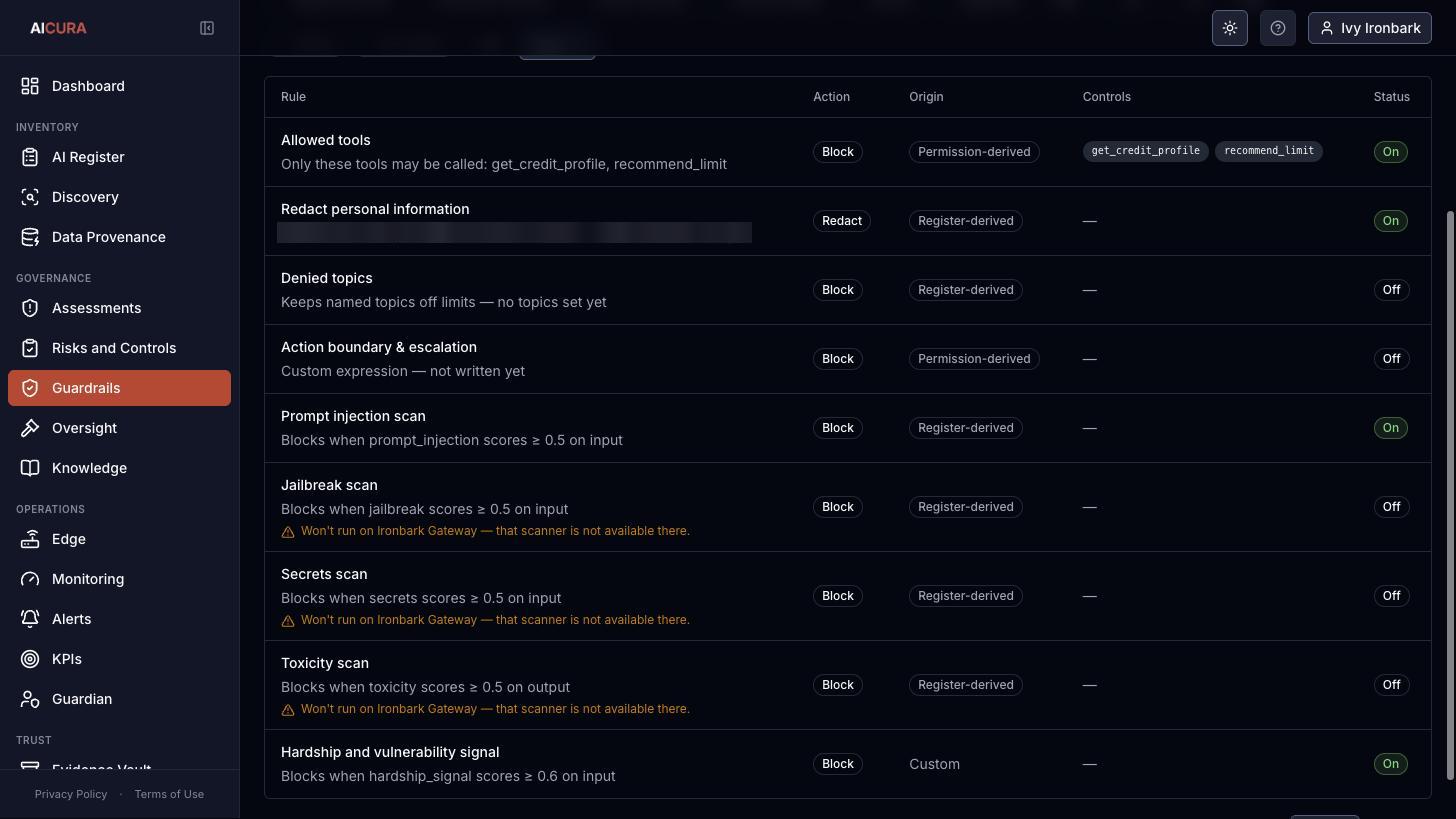This screenshot has width=1456, height=819.
Task: Enable Action boundary & escalation rule
Action: (1391, 359)
